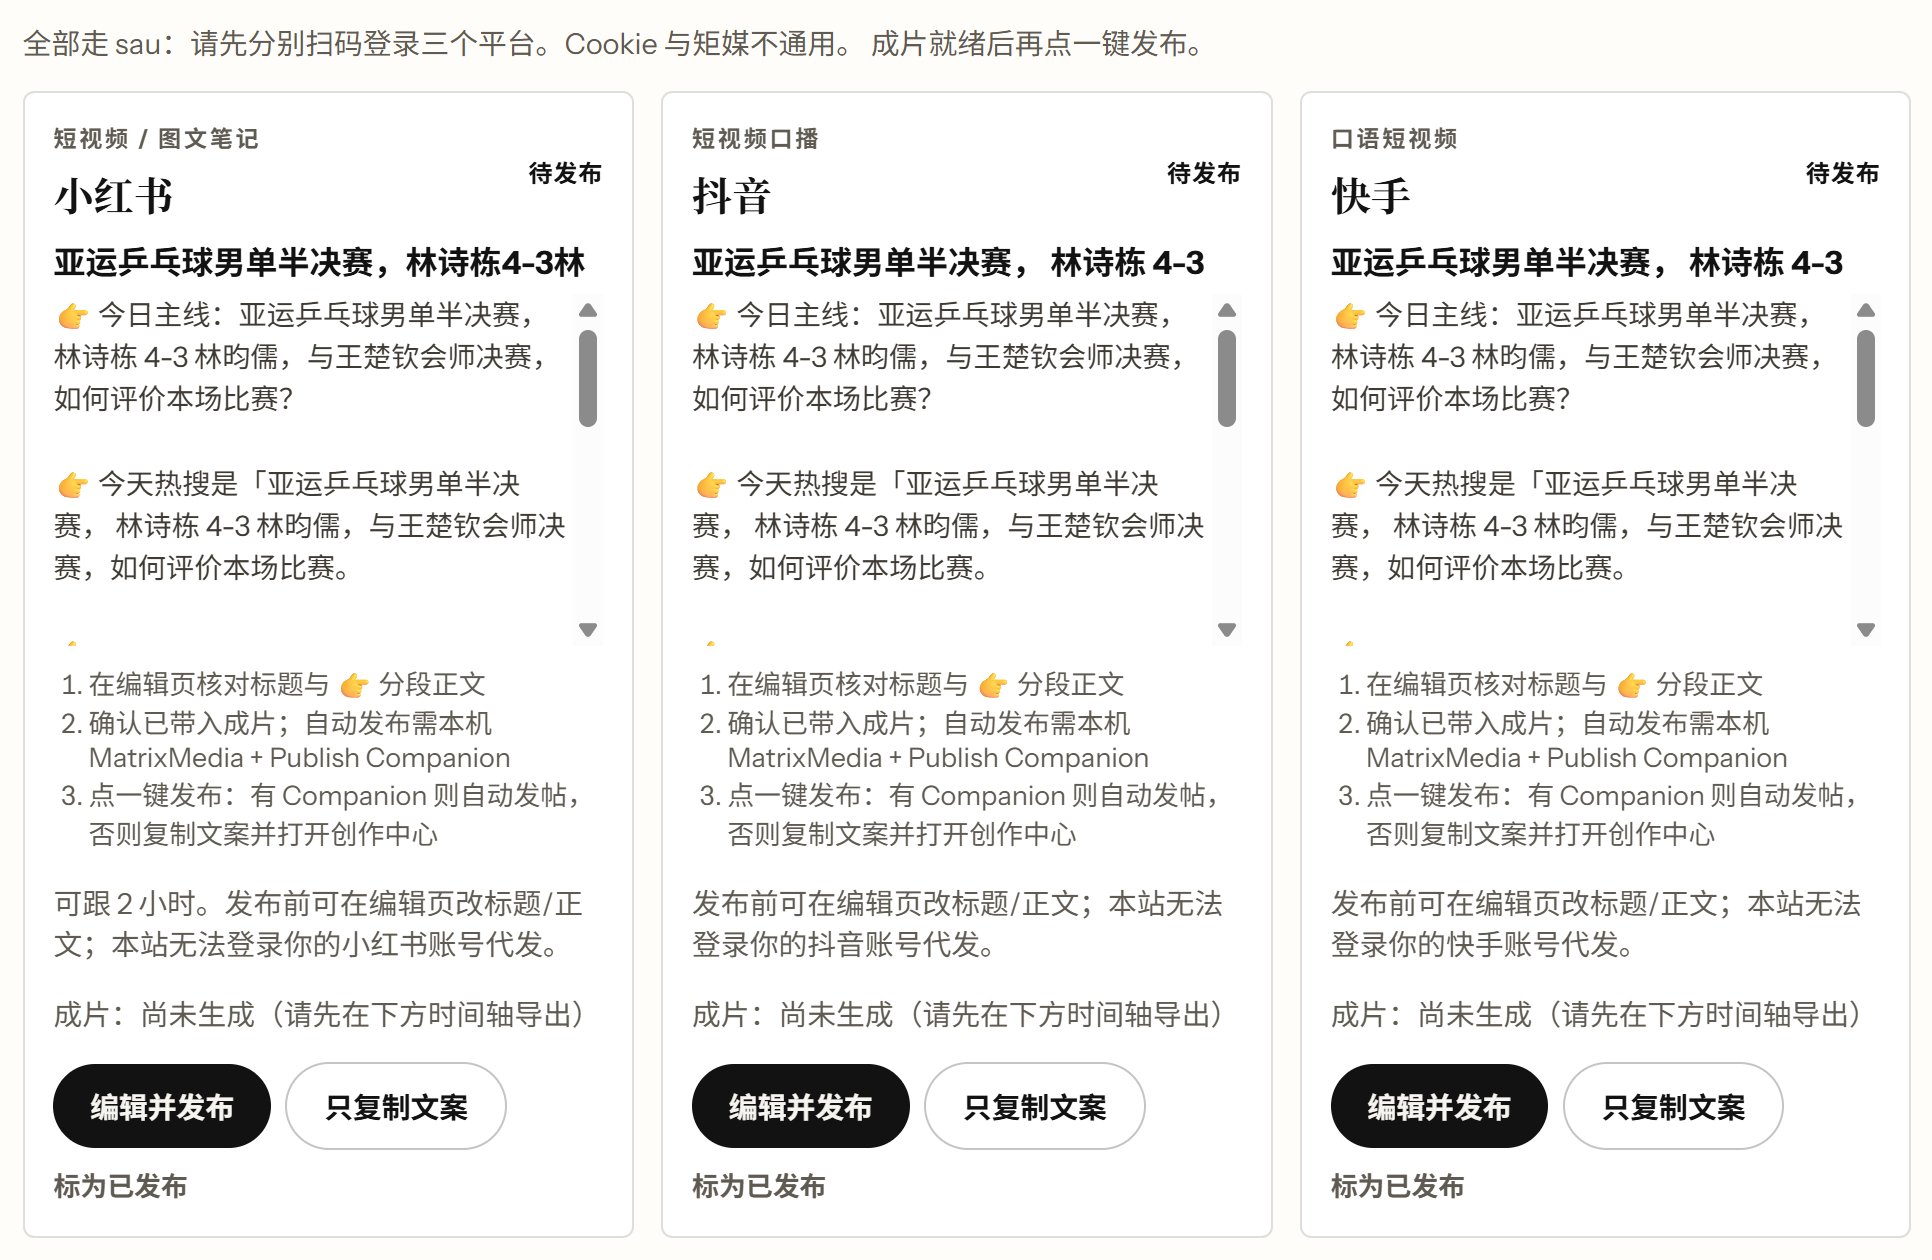1932x1260 pixels.
Task: Click 只复制文案 on 快手 card
Action: point(1674,1106)
